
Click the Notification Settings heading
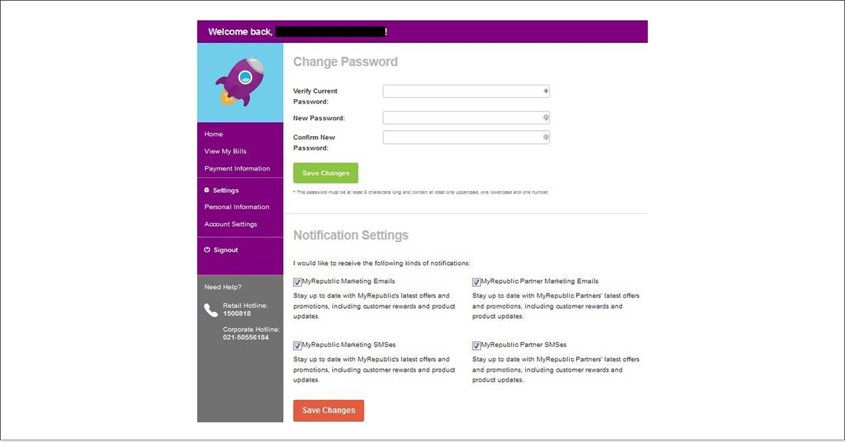click(x=351, y=236)
